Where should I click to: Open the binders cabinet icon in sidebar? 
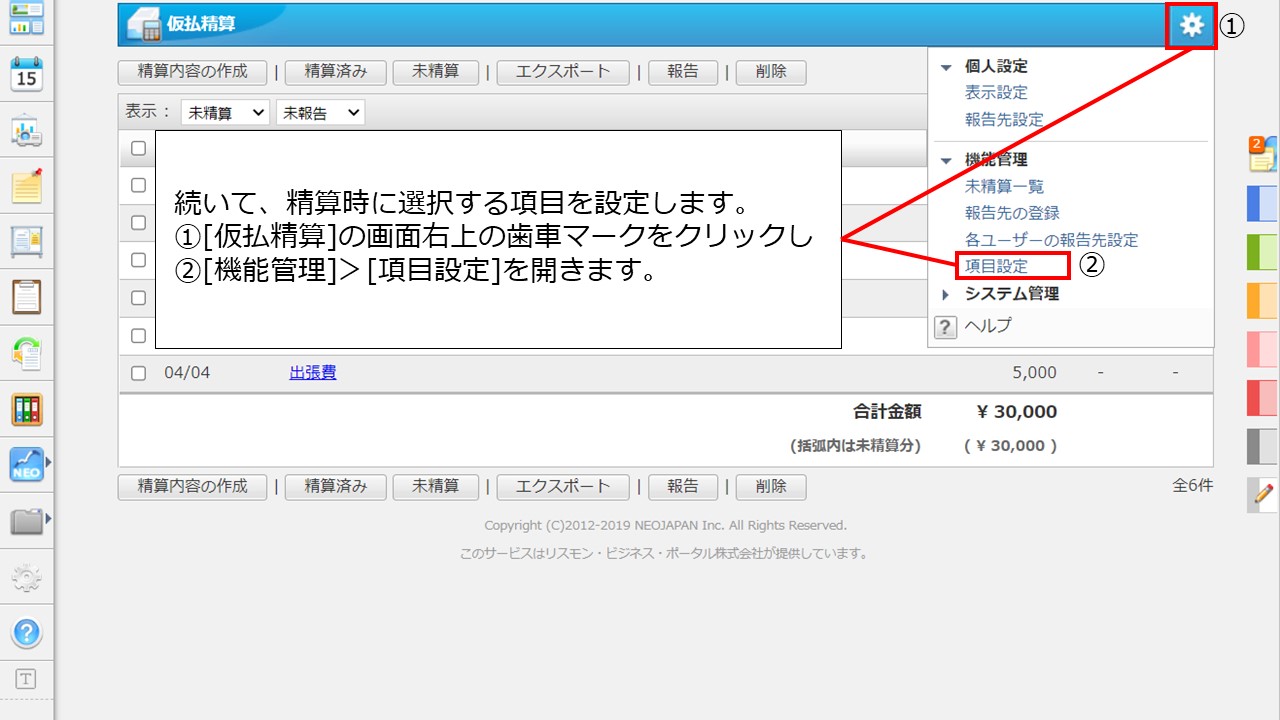[26, 409]
